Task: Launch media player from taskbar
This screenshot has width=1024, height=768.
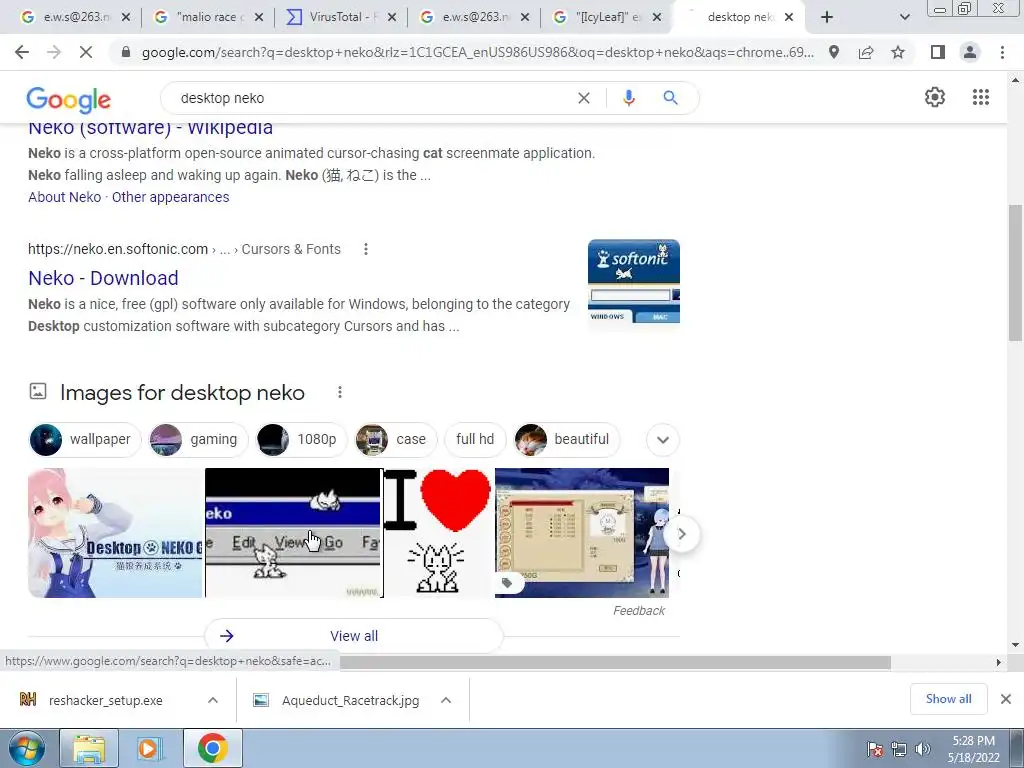Action: click(150, 748)
